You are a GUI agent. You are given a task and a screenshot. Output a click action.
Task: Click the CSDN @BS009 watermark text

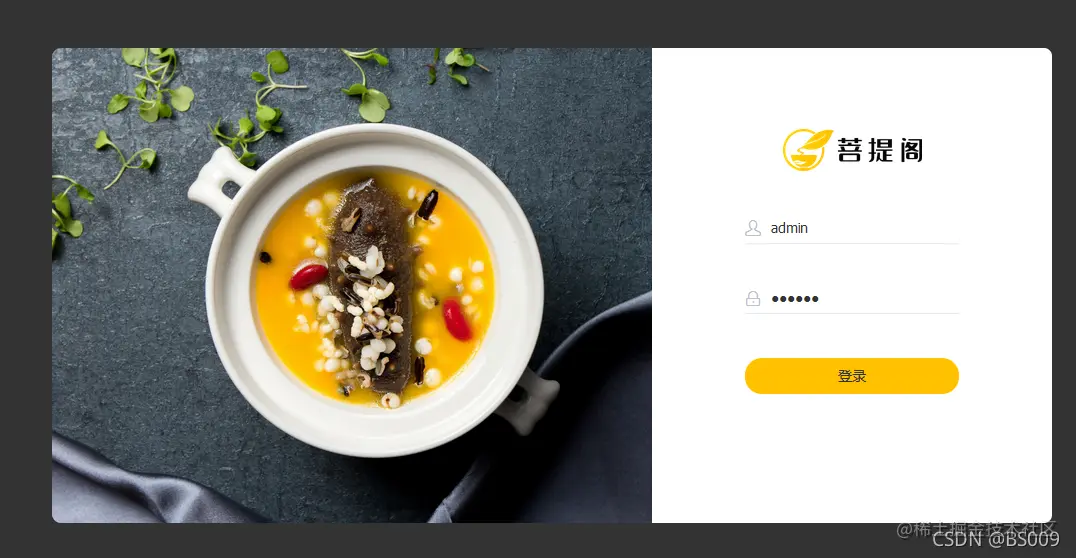pyautogui.click(x=996, y=540)
